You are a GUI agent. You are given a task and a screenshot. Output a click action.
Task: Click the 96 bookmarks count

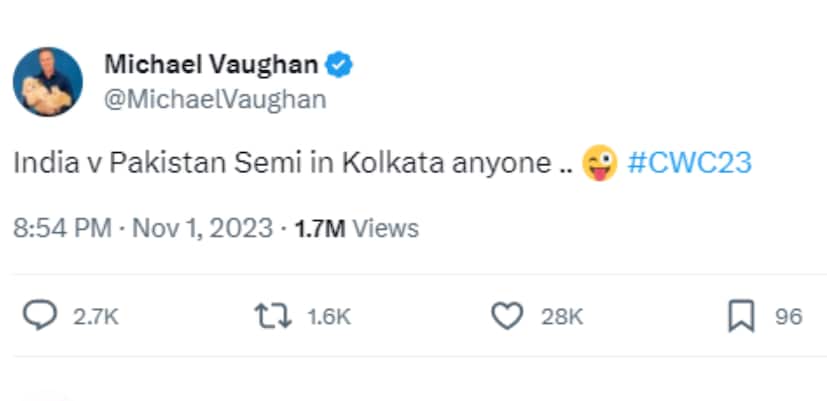coord(789,317)
